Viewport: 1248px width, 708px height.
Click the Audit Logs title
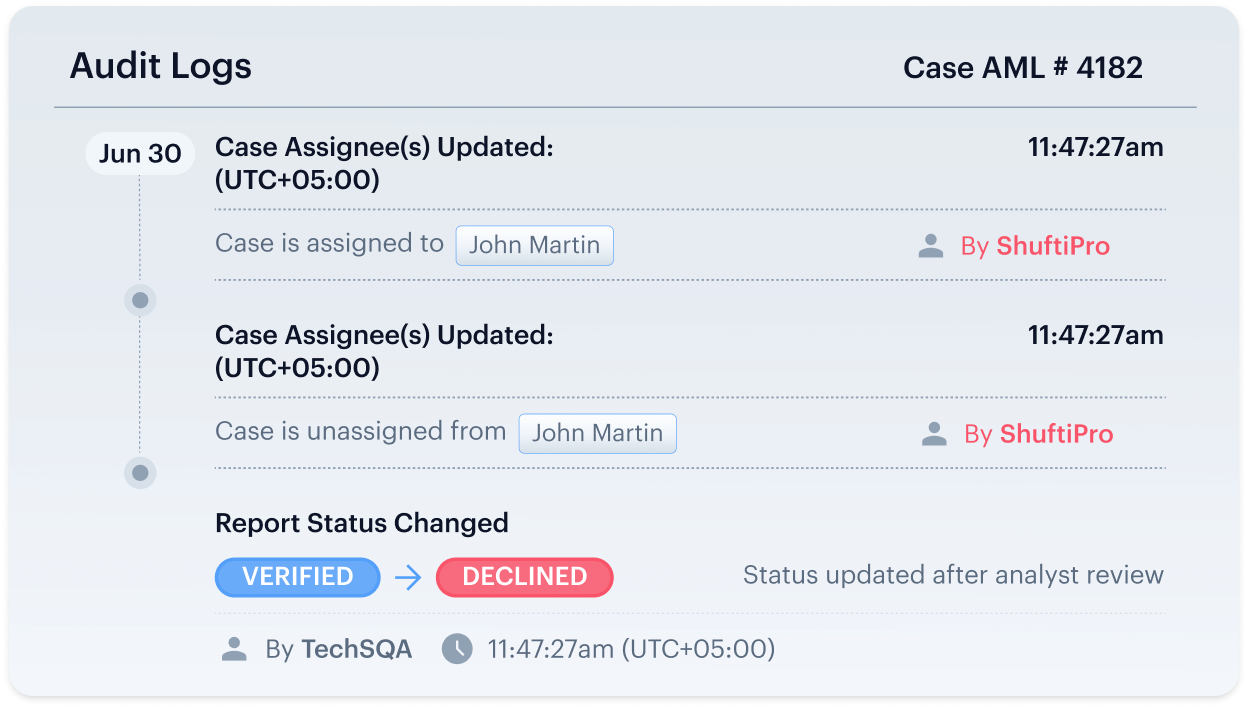161,67
